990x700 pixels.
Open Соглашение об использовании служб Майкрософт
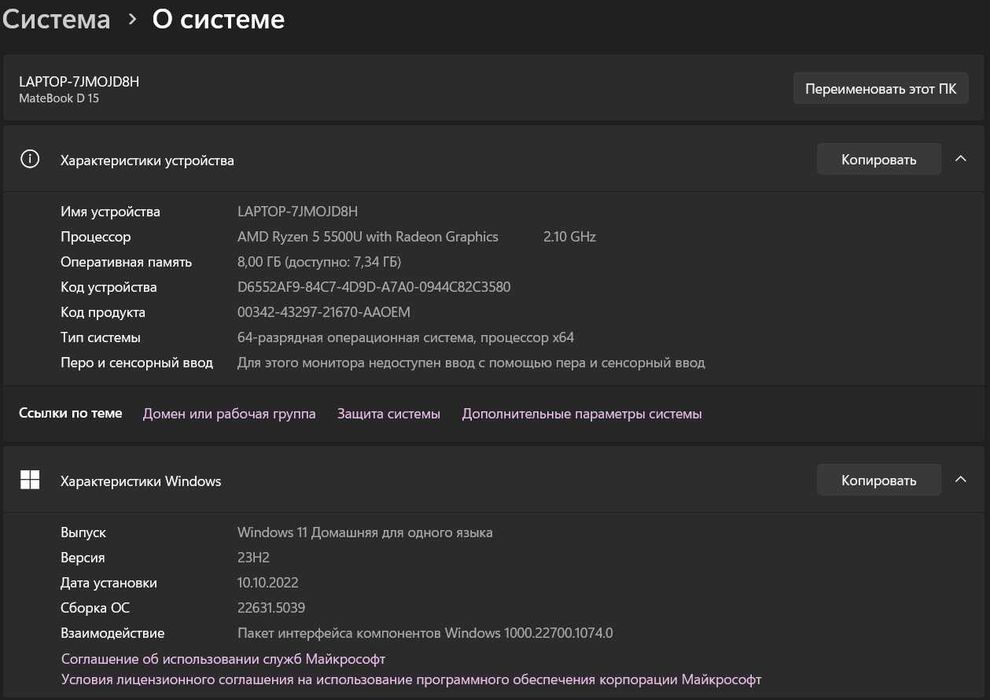[223, 658]
